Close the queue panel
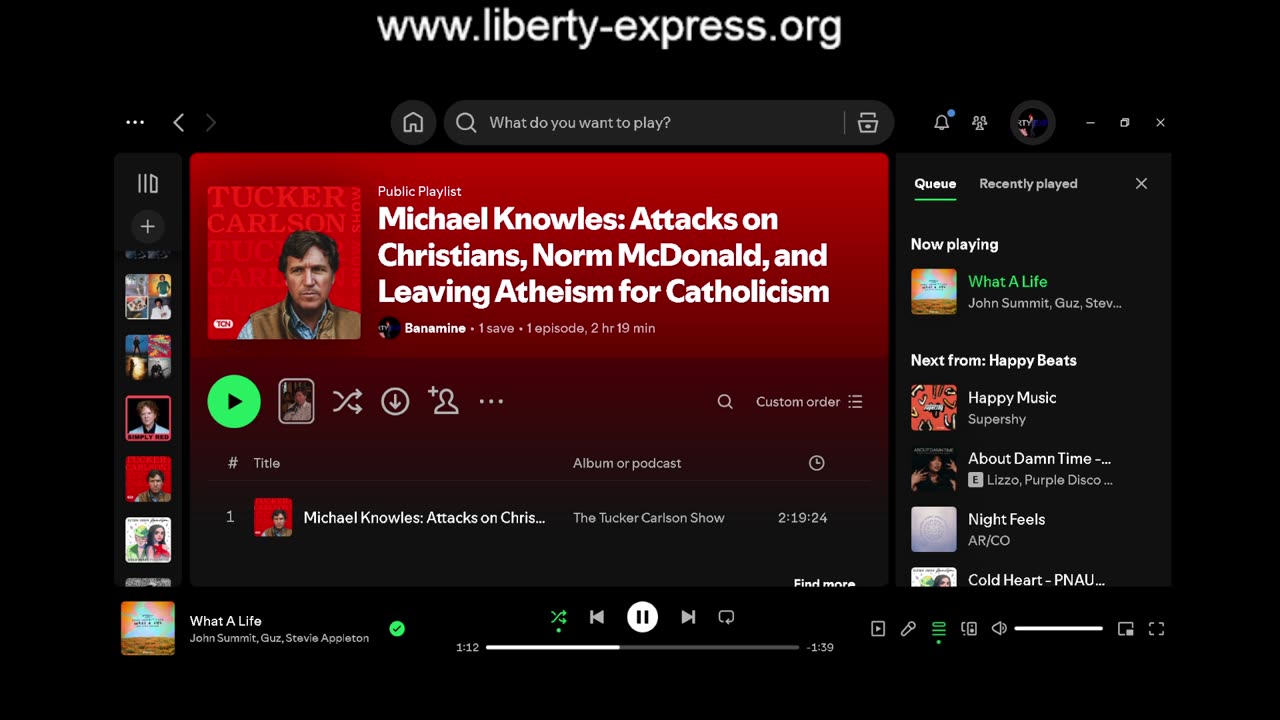Viewport: 1280px width, 720px height. pyautogui.click(x=1141, y=183)
